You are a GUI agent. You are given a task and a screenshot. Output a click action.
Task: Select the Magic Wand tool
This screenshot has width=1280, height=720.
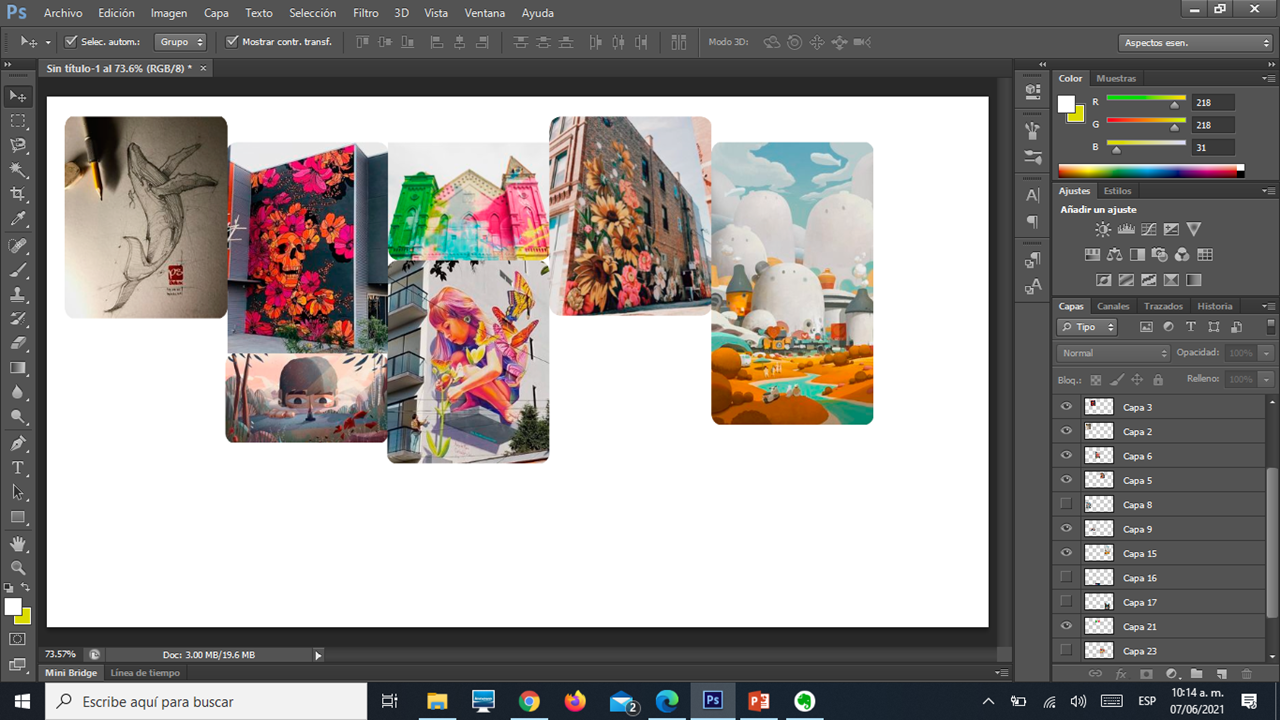[x=18, y=170]
